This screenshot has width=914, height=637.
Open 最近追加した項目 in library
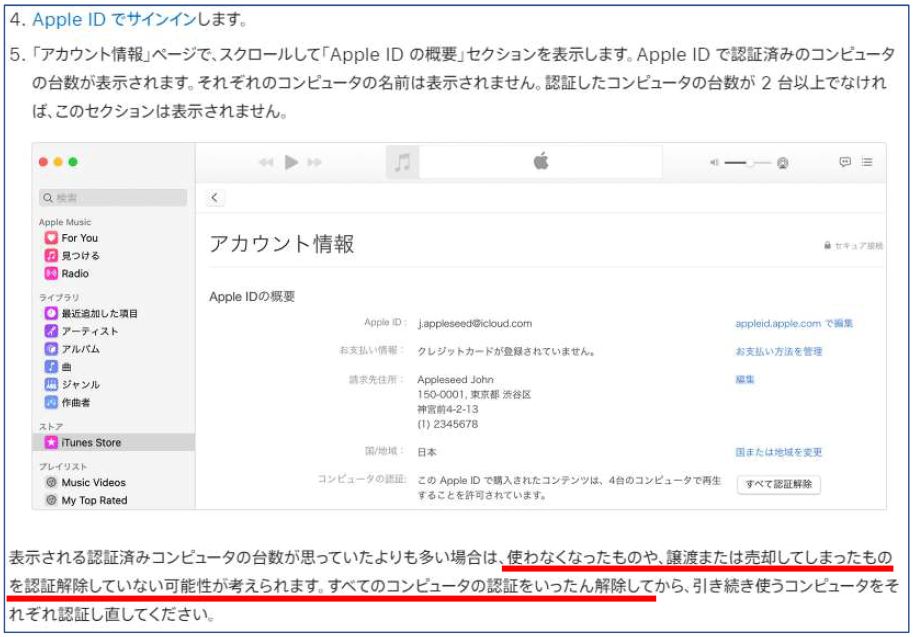[x=100, y=314]
